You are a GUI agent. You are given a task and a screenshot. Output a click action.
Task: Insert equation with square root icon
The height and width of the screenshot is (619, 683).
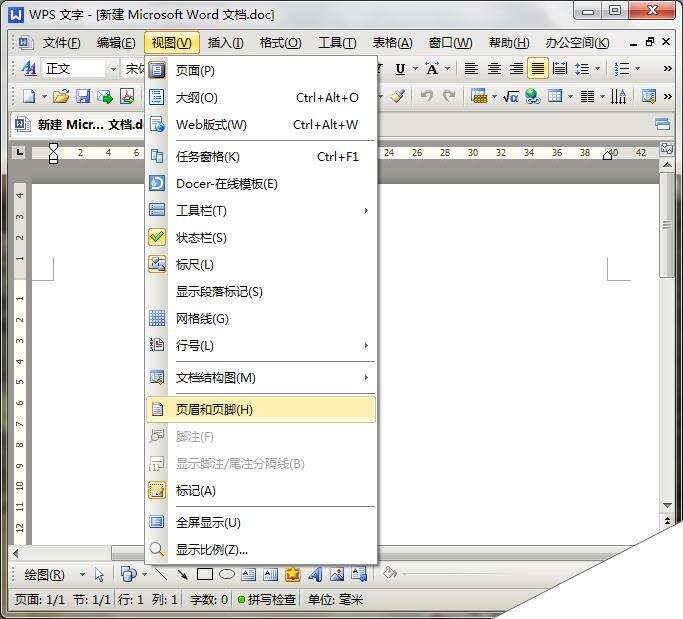click(510, 96)
